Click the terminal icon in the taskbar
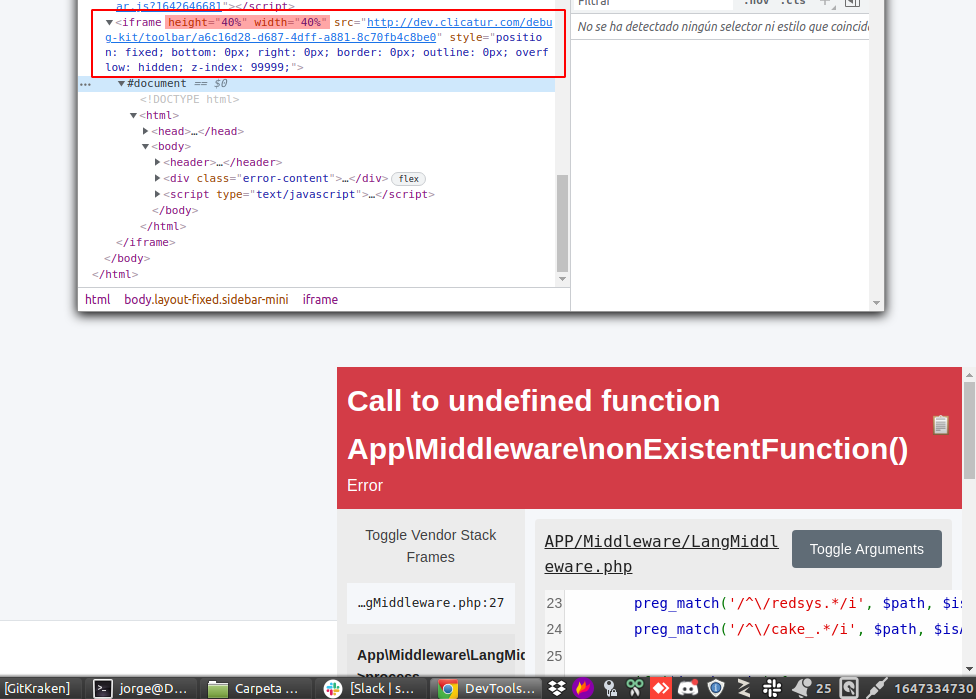This screenshot has height=699, width=976. coord(103,688)
